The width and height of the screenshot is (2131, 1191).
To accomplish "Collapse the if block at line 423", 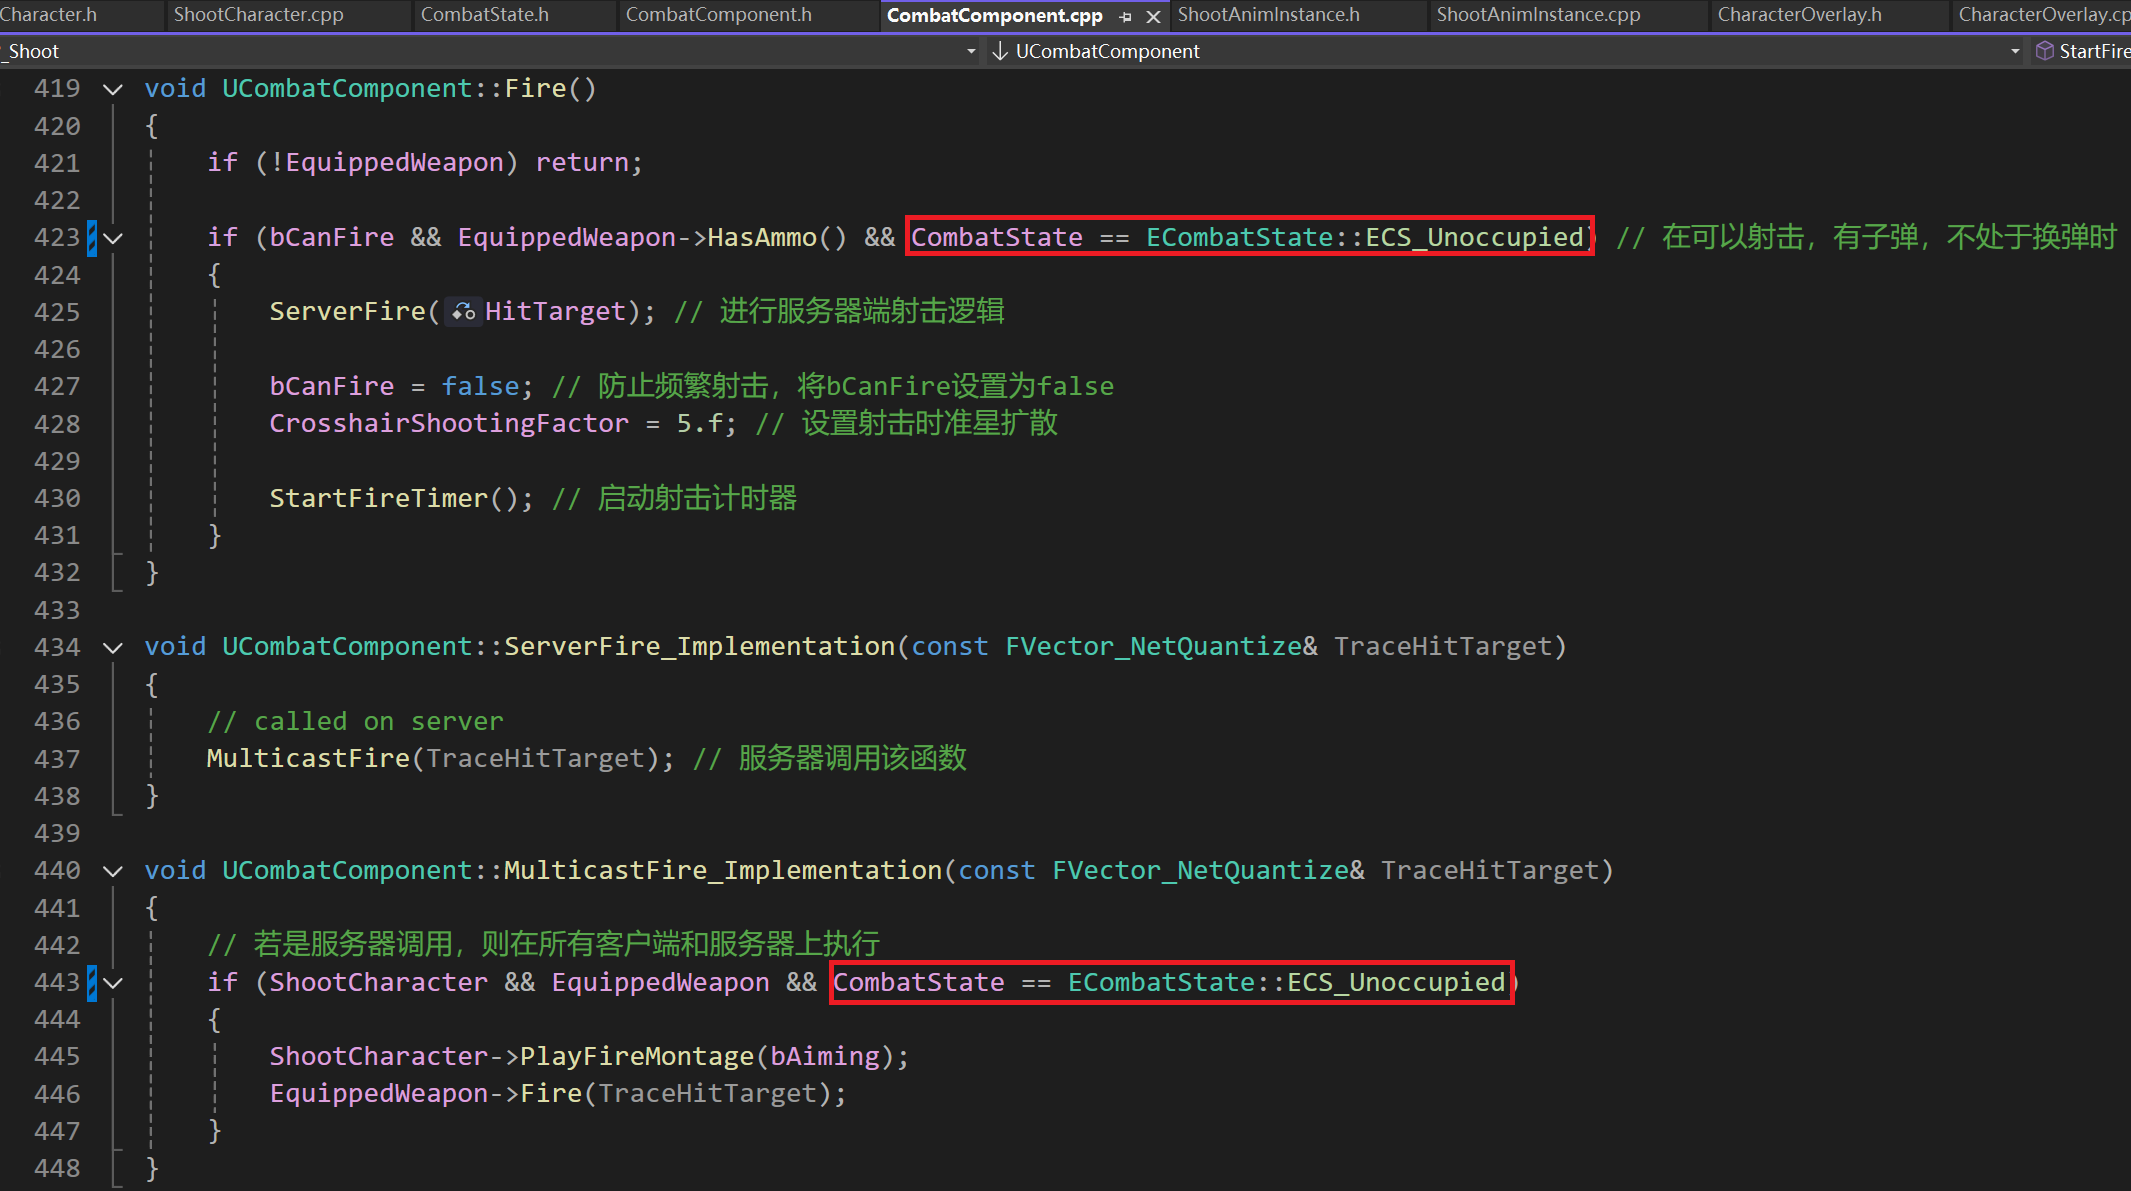I will pyautogui.click(x=113, y=238).
